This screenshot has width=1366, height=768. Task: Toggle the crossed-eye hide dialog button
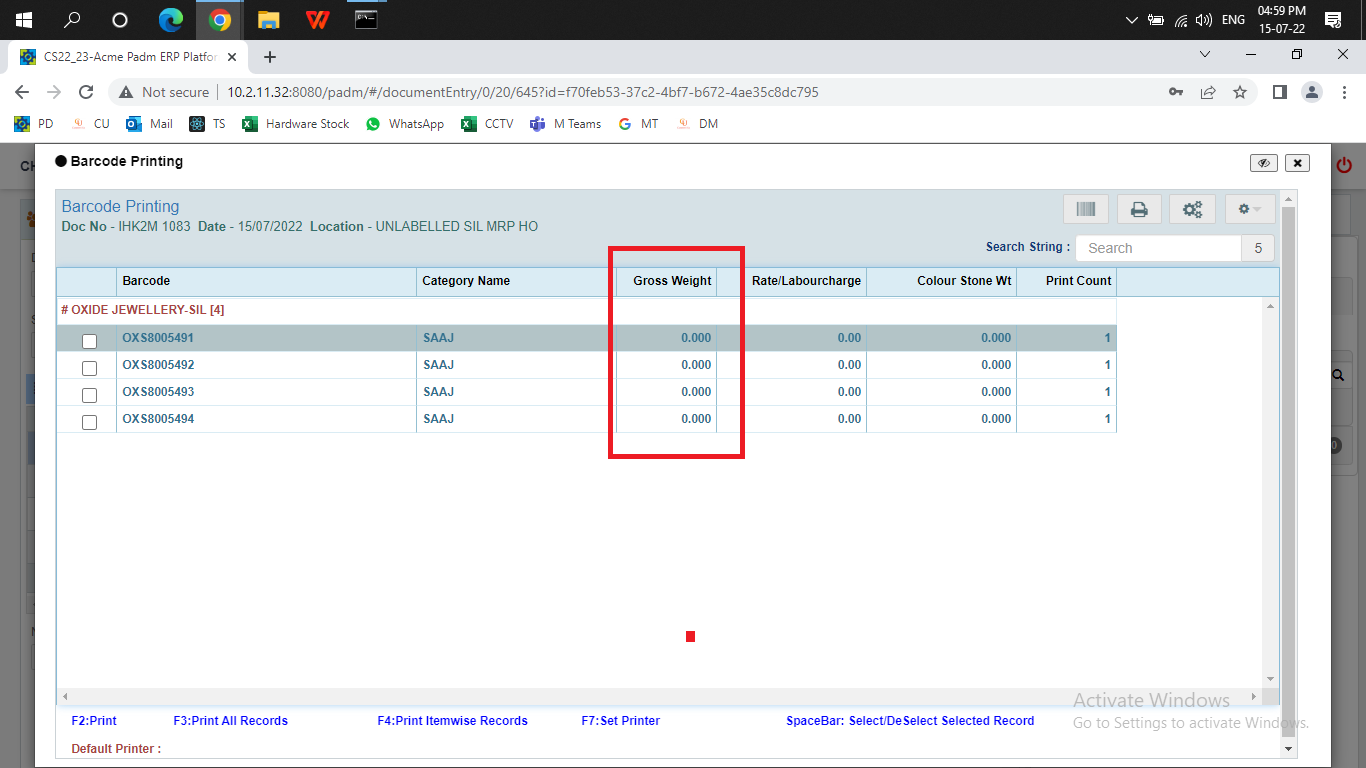pyautogui.click(x=1264, y=163)
